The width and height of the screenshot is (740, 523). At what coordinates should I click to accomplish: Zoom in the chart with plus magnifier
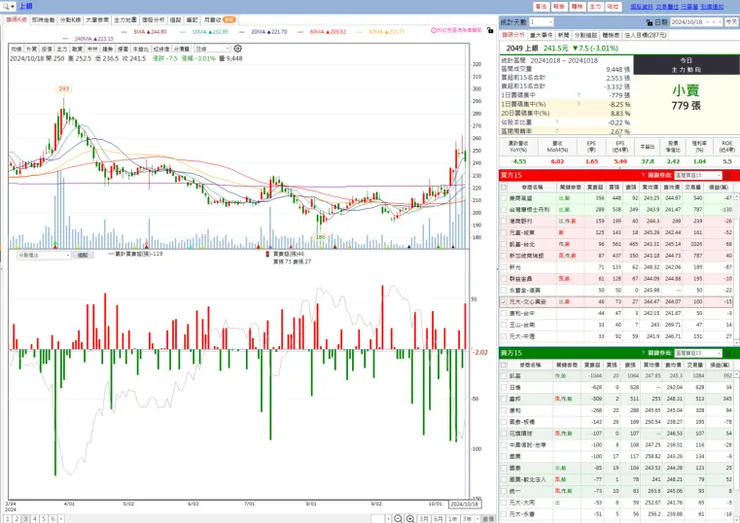pos(411,519)
